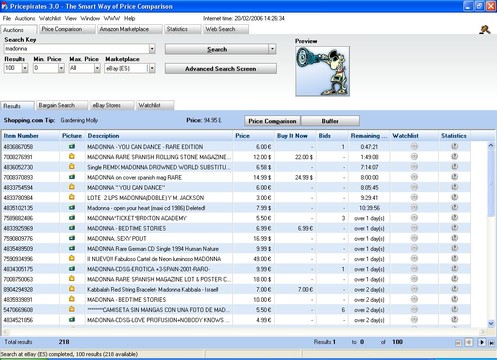The image size is (497, 360).
Task: Open the Auctions menu
Action: [x=25, y=18]
